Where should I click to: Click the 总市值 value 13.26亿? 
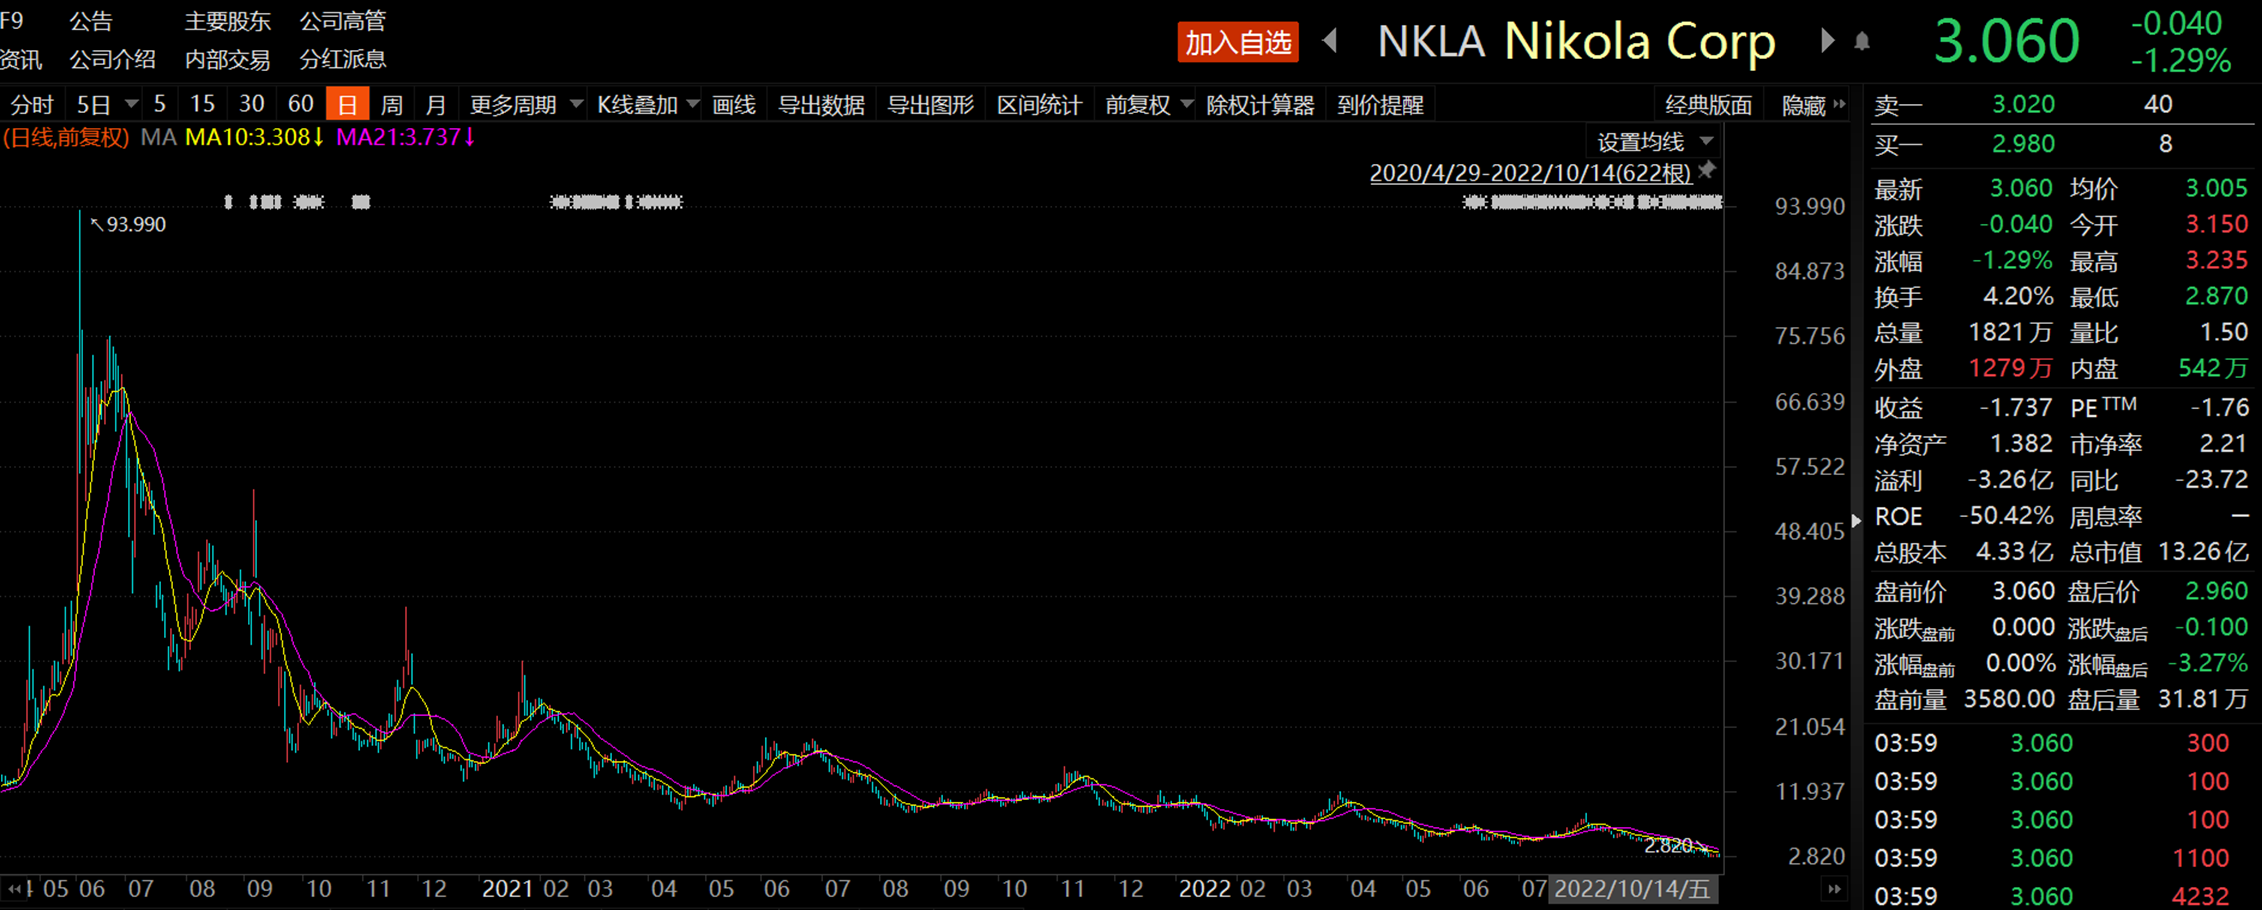tap(2202, 552)
